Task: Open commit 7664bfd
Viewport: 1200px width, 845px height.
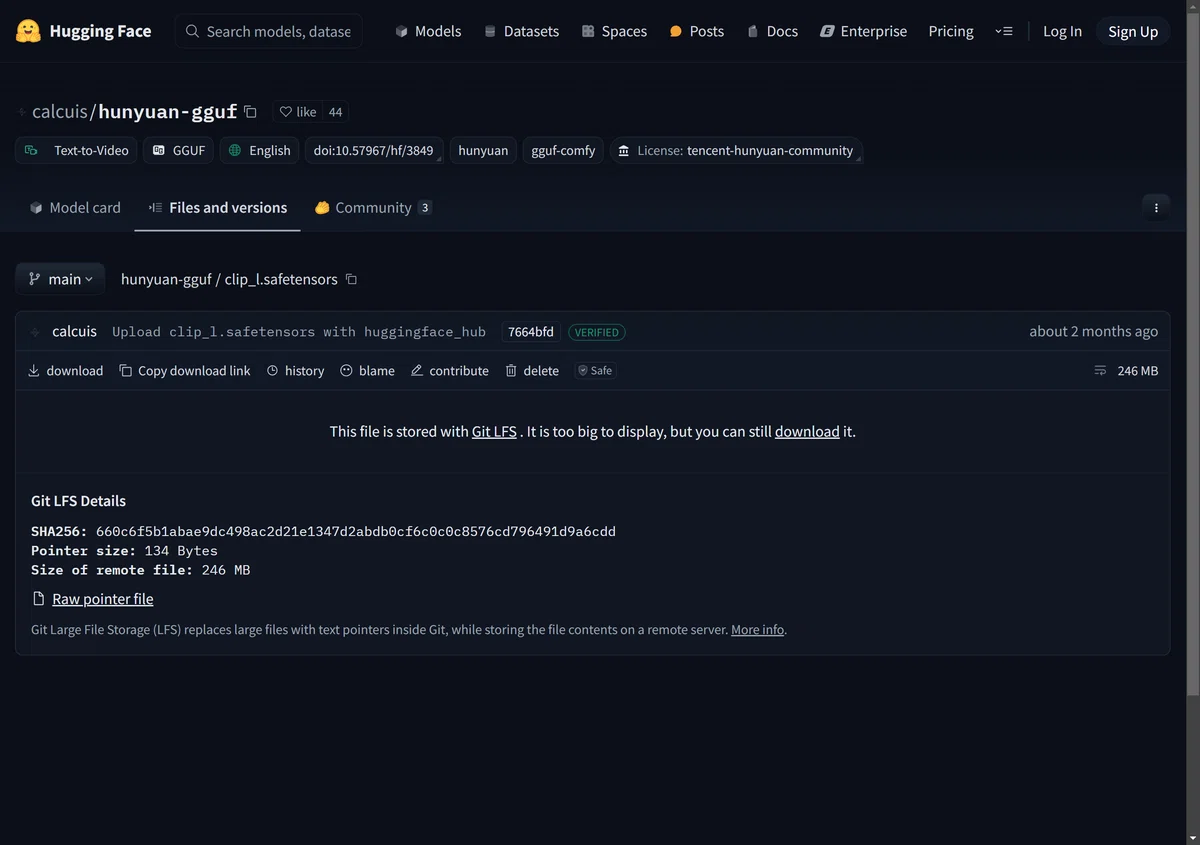Action: pos(531,332)
